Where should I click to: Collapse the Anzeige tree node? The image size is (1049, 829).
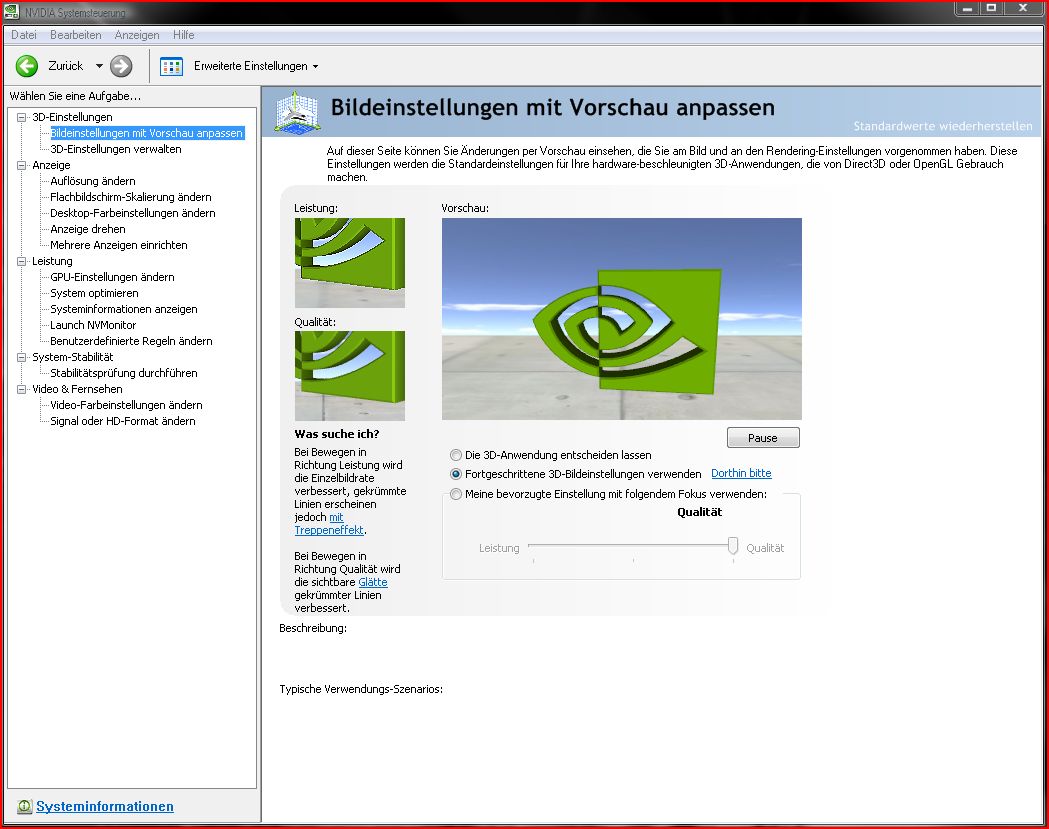(21, 165)
